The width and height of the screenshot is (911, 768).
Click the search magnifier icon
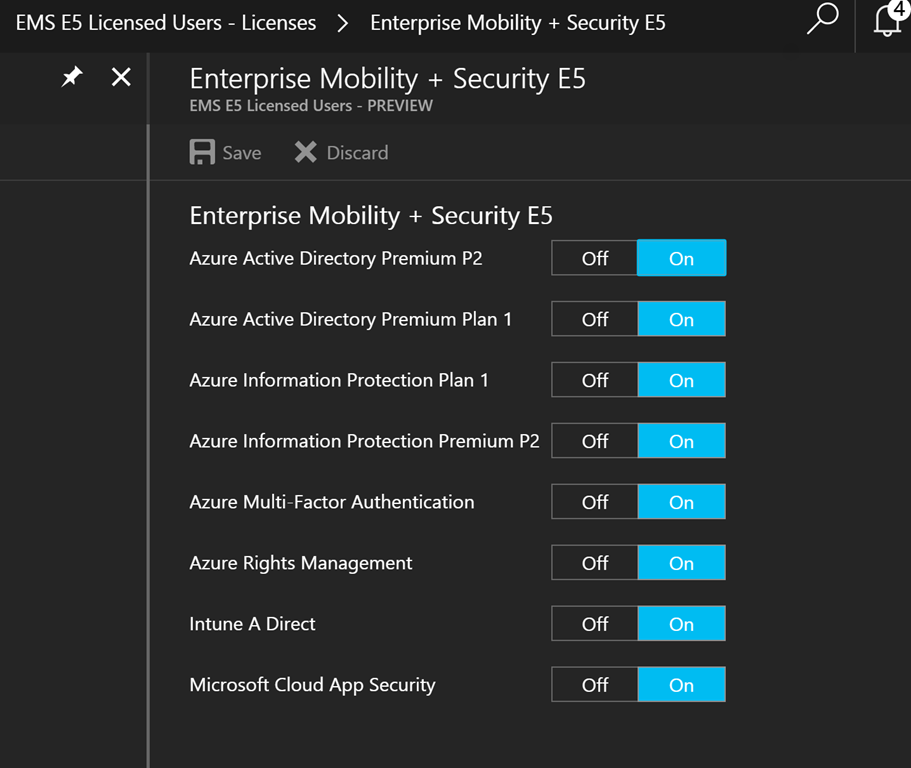pyautogui.click(x=822, y=19)
